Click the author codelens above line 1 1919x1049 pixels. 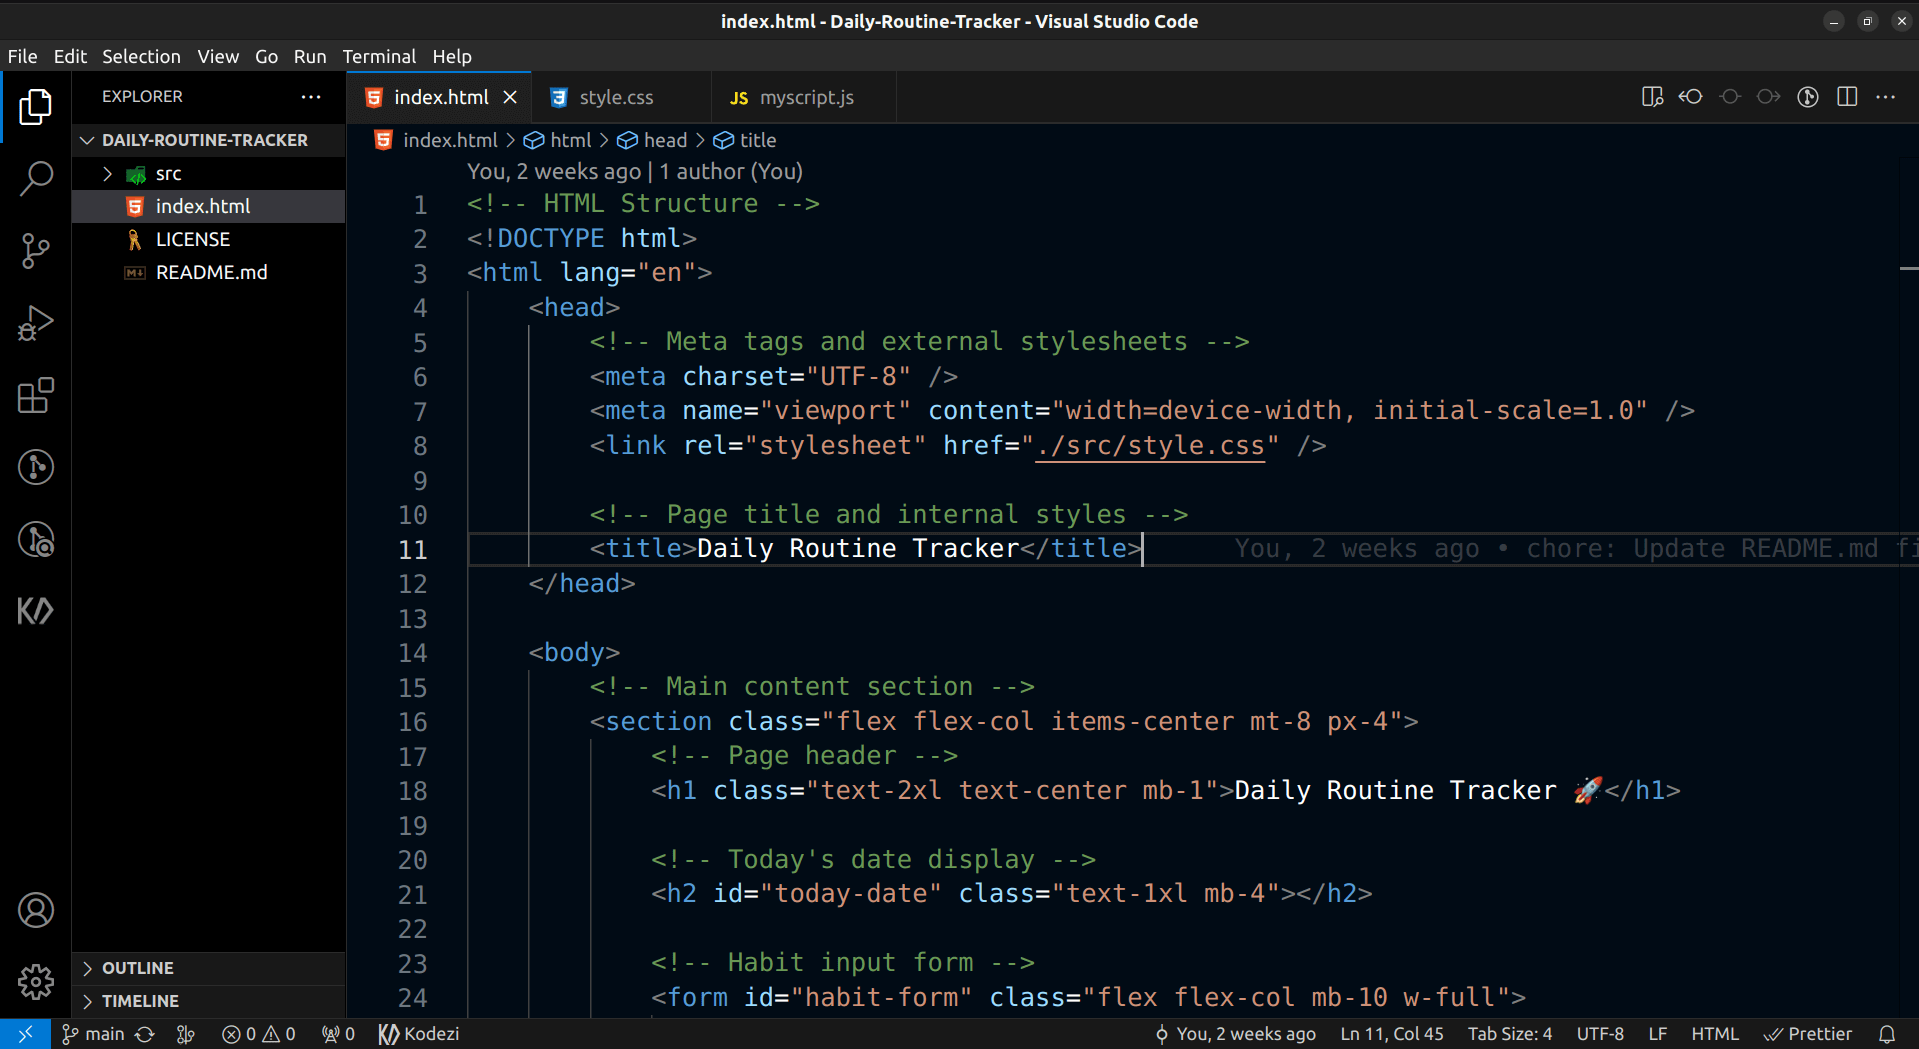coord(634,171)
